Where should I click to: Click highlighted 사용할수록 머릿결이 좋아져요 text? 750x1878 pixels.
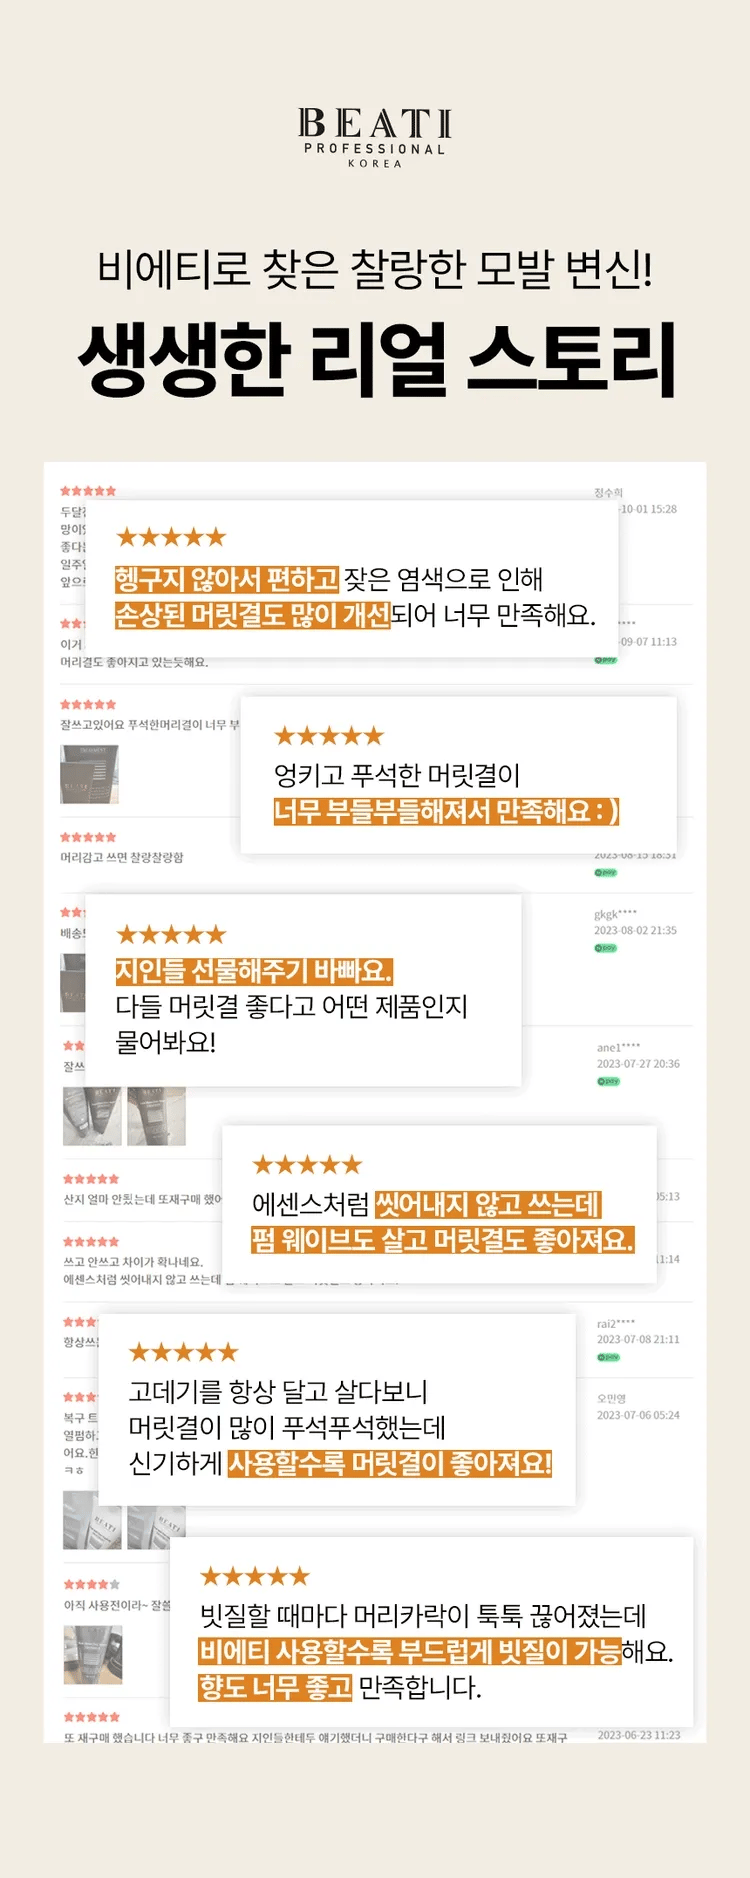point(390,1464)
